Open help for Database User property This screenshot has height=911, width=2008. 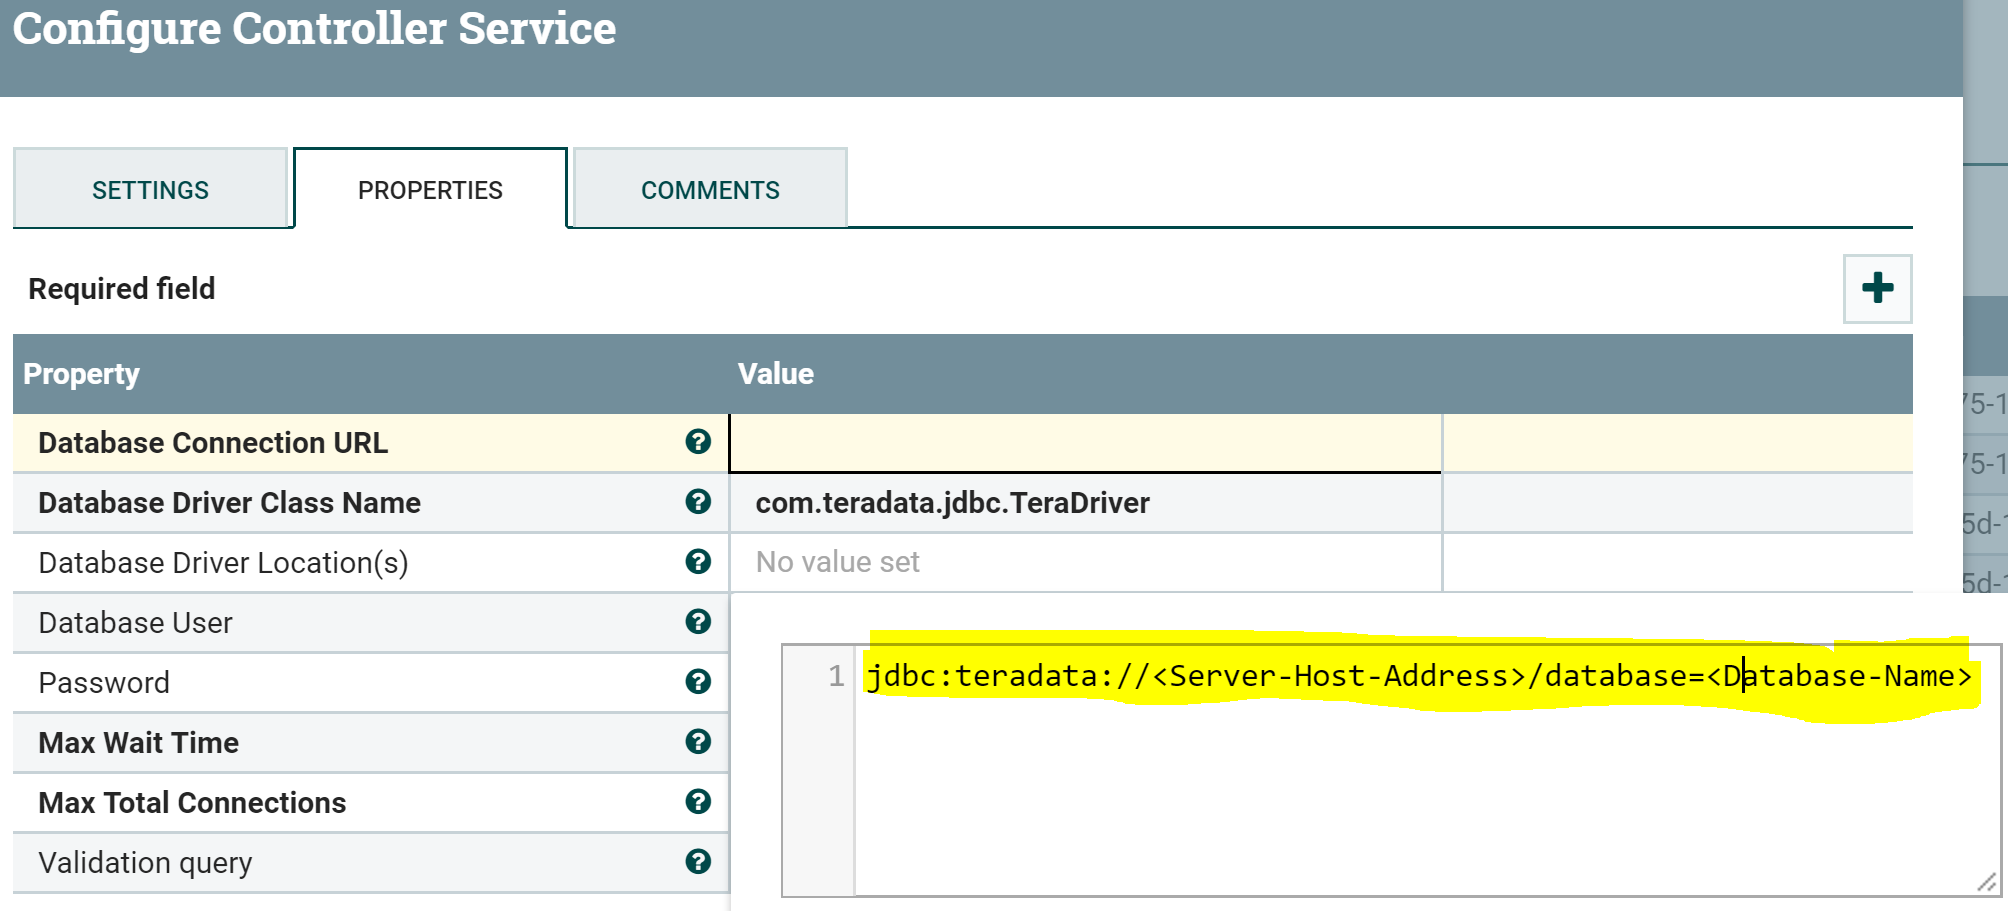coord(698,622)
